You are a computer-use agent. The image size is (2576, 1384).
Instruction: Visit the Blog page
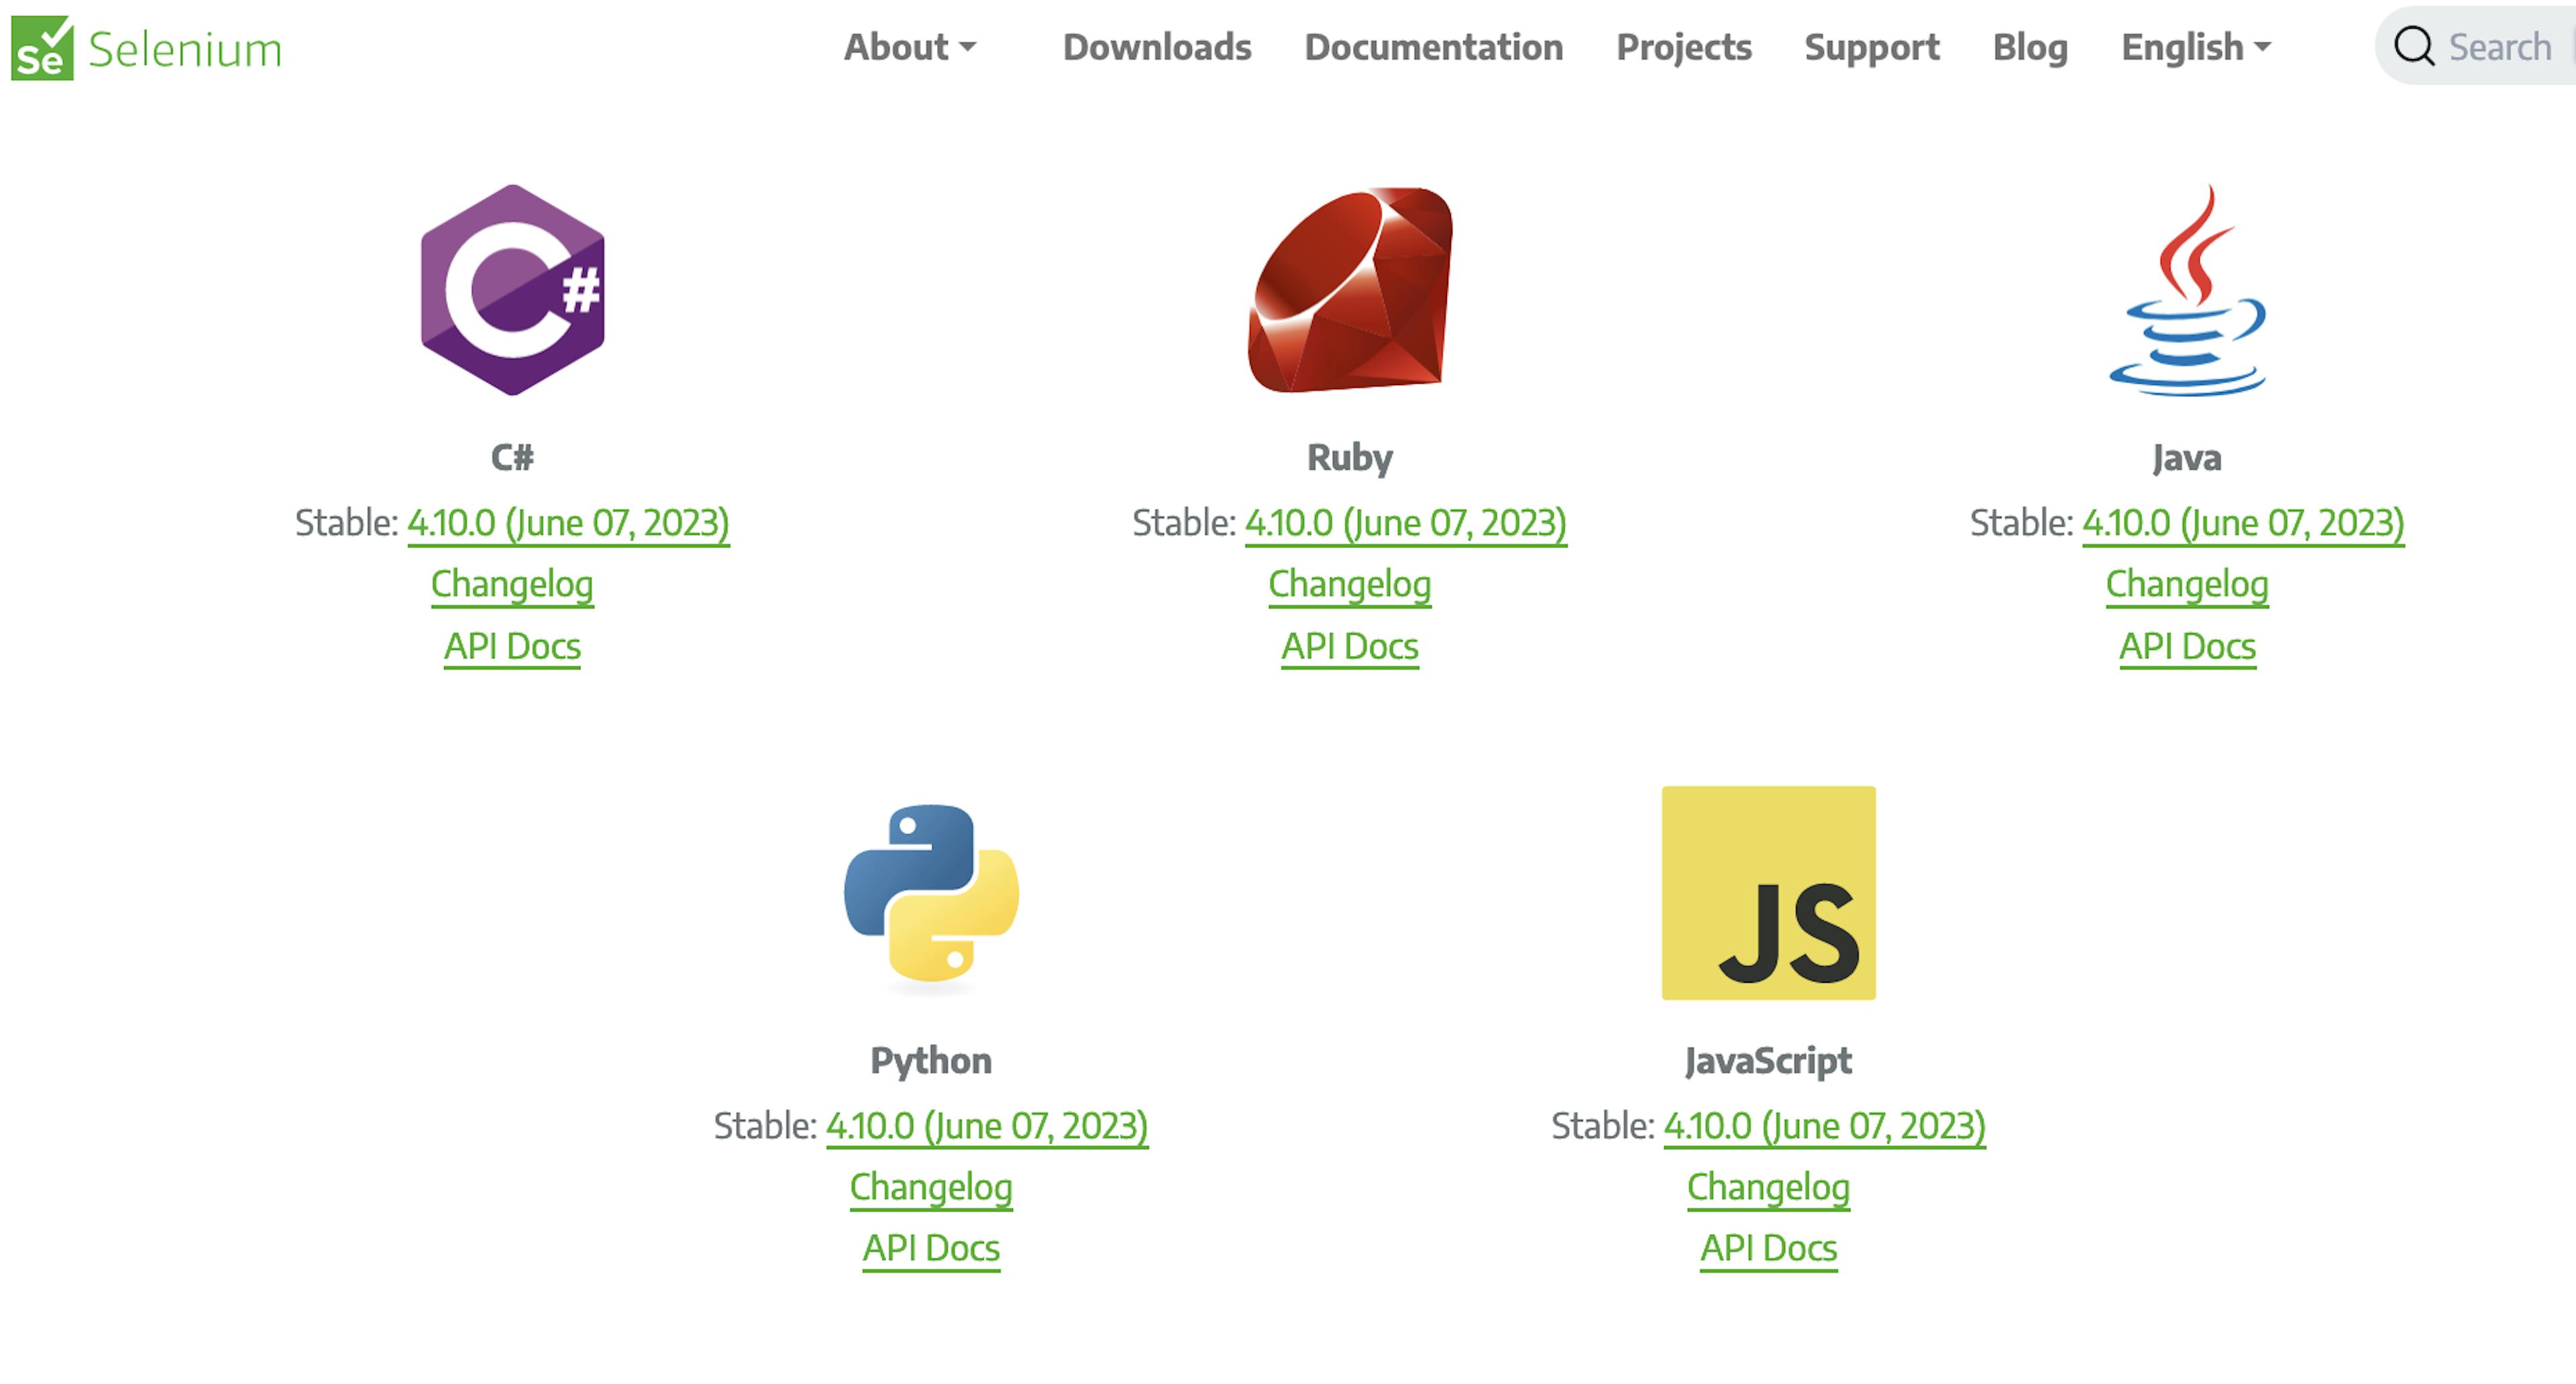click(x=2030, y=47)
